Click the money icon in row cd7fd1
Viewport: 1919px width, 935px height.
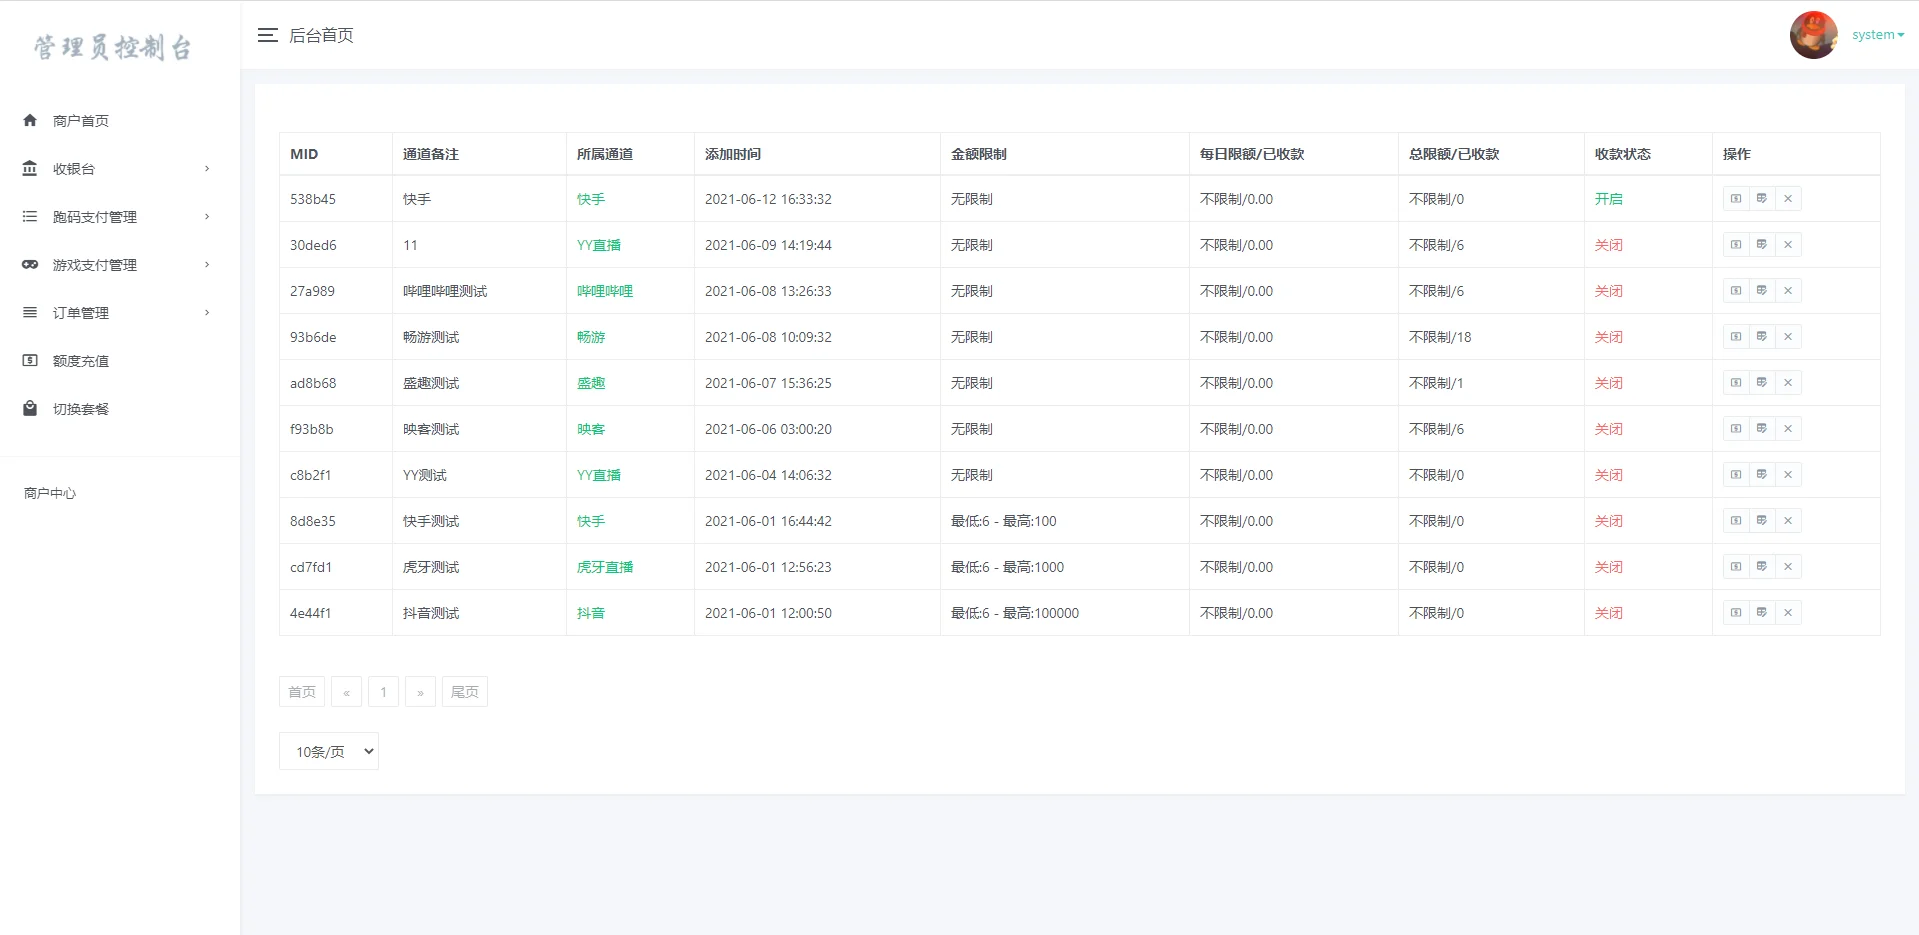[x=1736, y=567]
